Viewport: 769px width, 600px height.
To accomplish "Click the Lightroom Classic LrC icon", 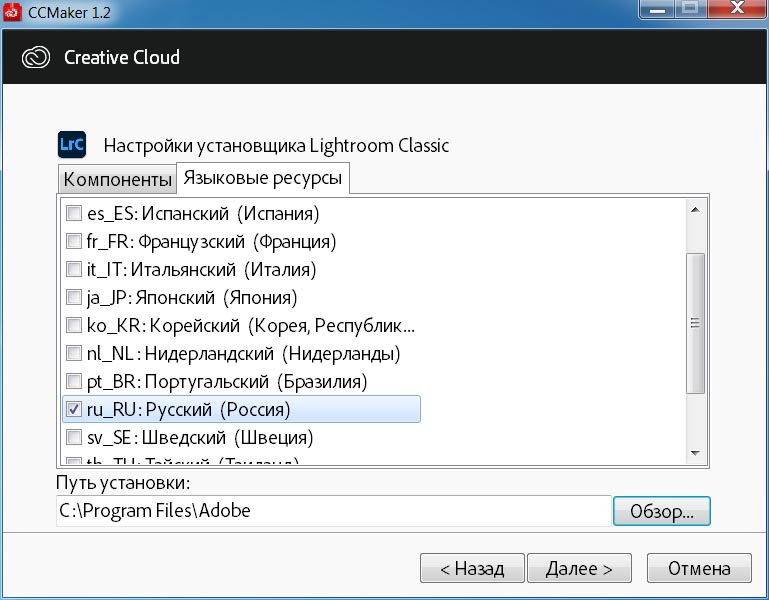I will (x=72, y=144).
